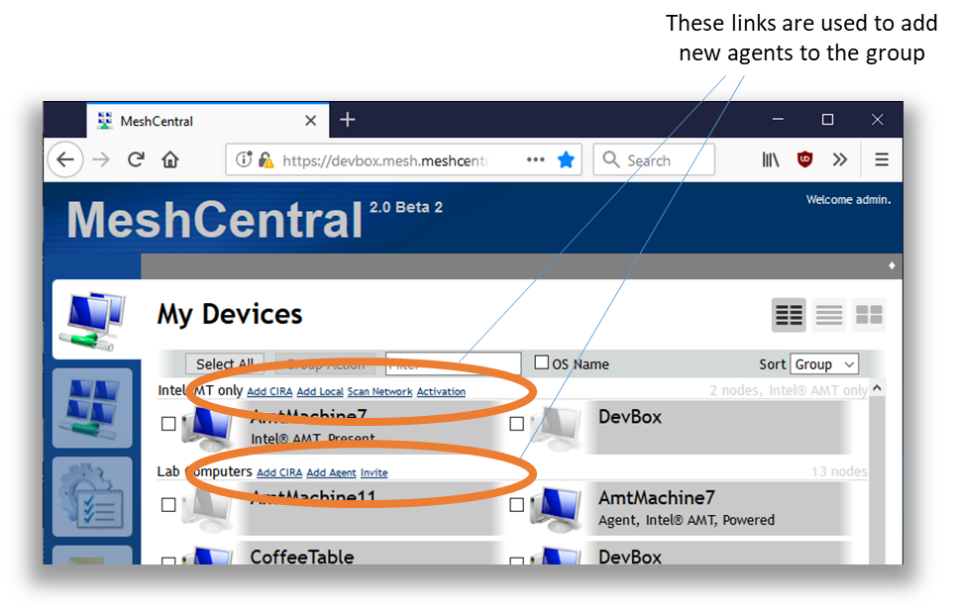Open the Sort Group dropdown

point(824,363)
